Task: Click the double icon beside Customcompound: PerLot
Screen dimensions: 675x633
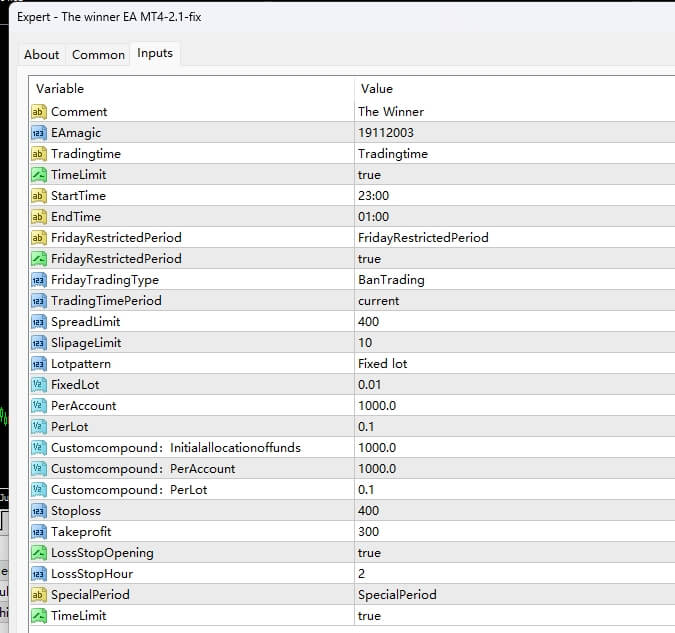Action: [x=39, y=490]
